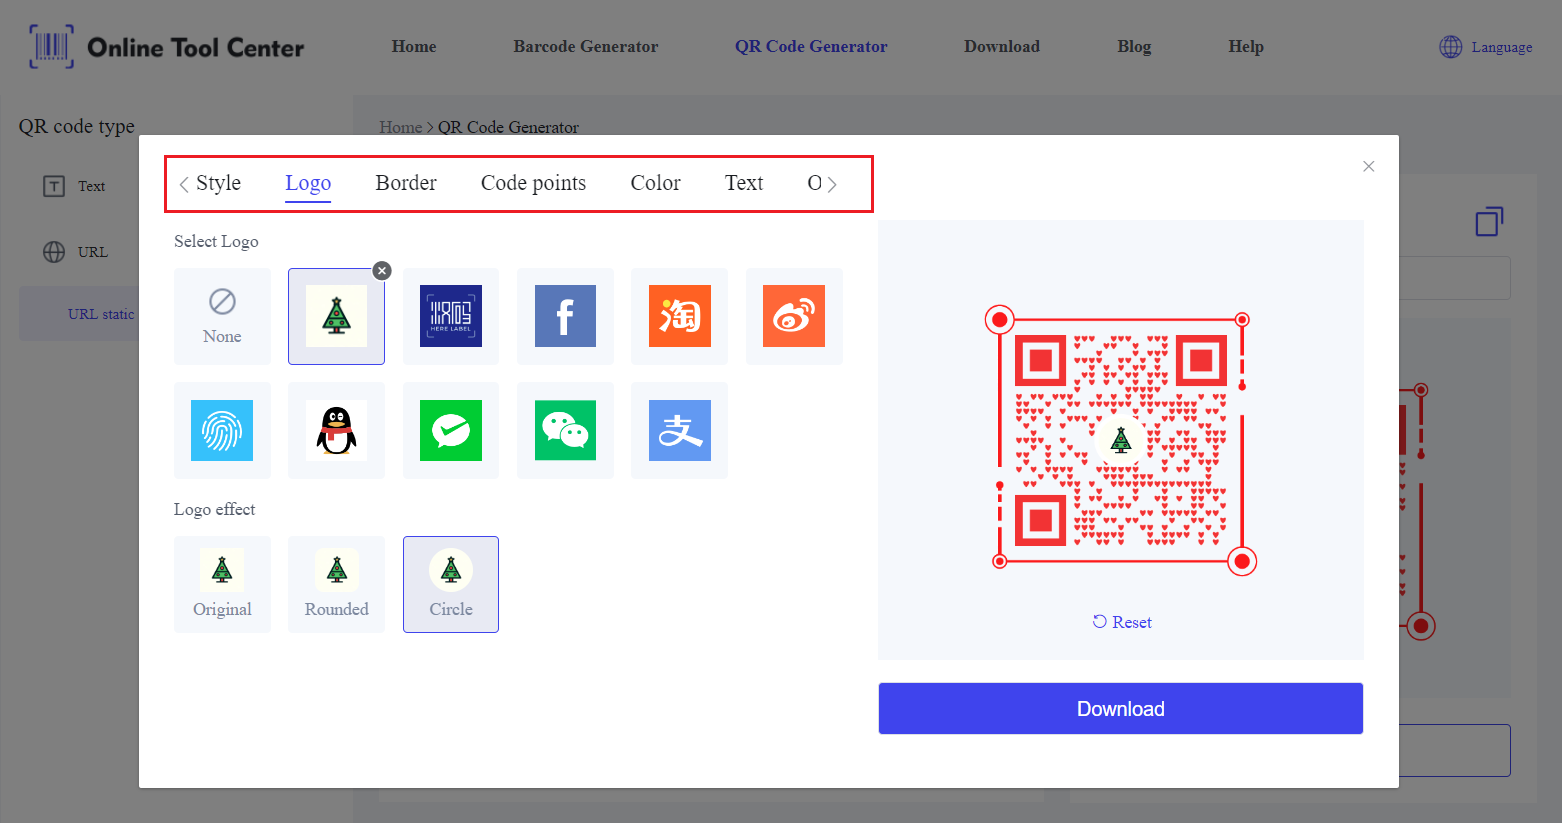
Task: Select the Facebook logo
Action: coord(565,316)
